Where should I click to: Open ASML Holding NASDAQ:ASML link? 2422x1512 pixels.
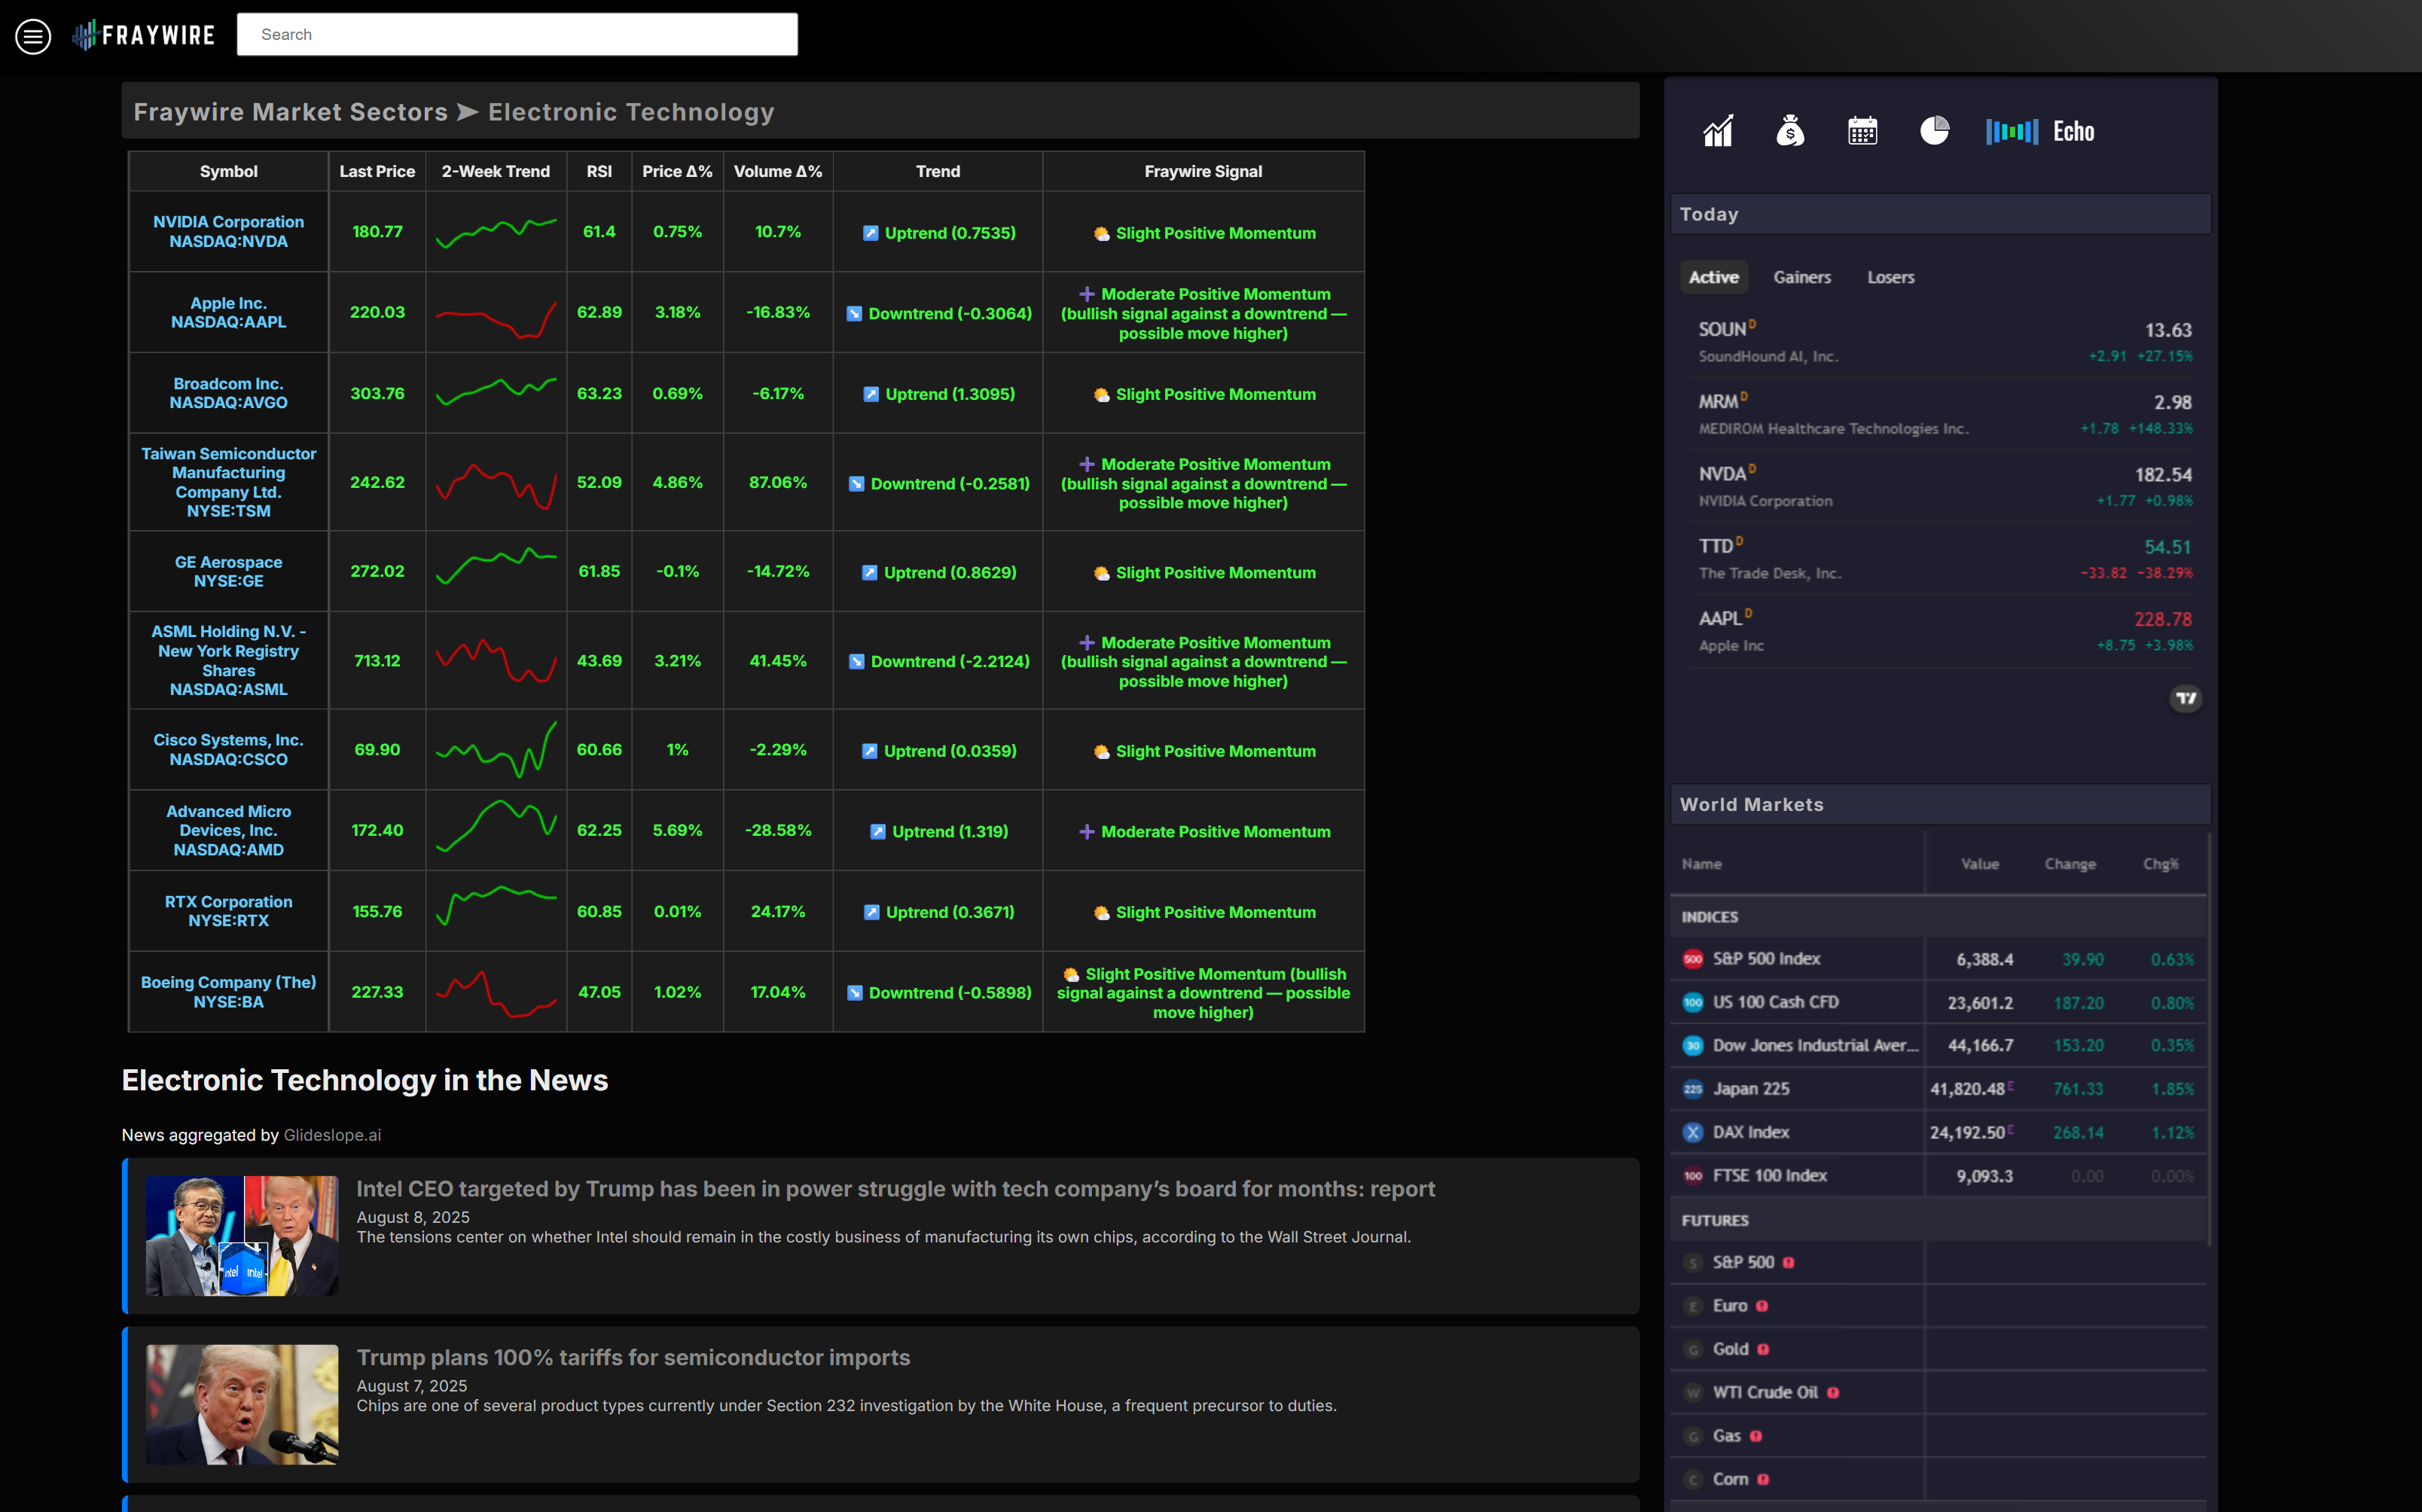pos(228,660)
